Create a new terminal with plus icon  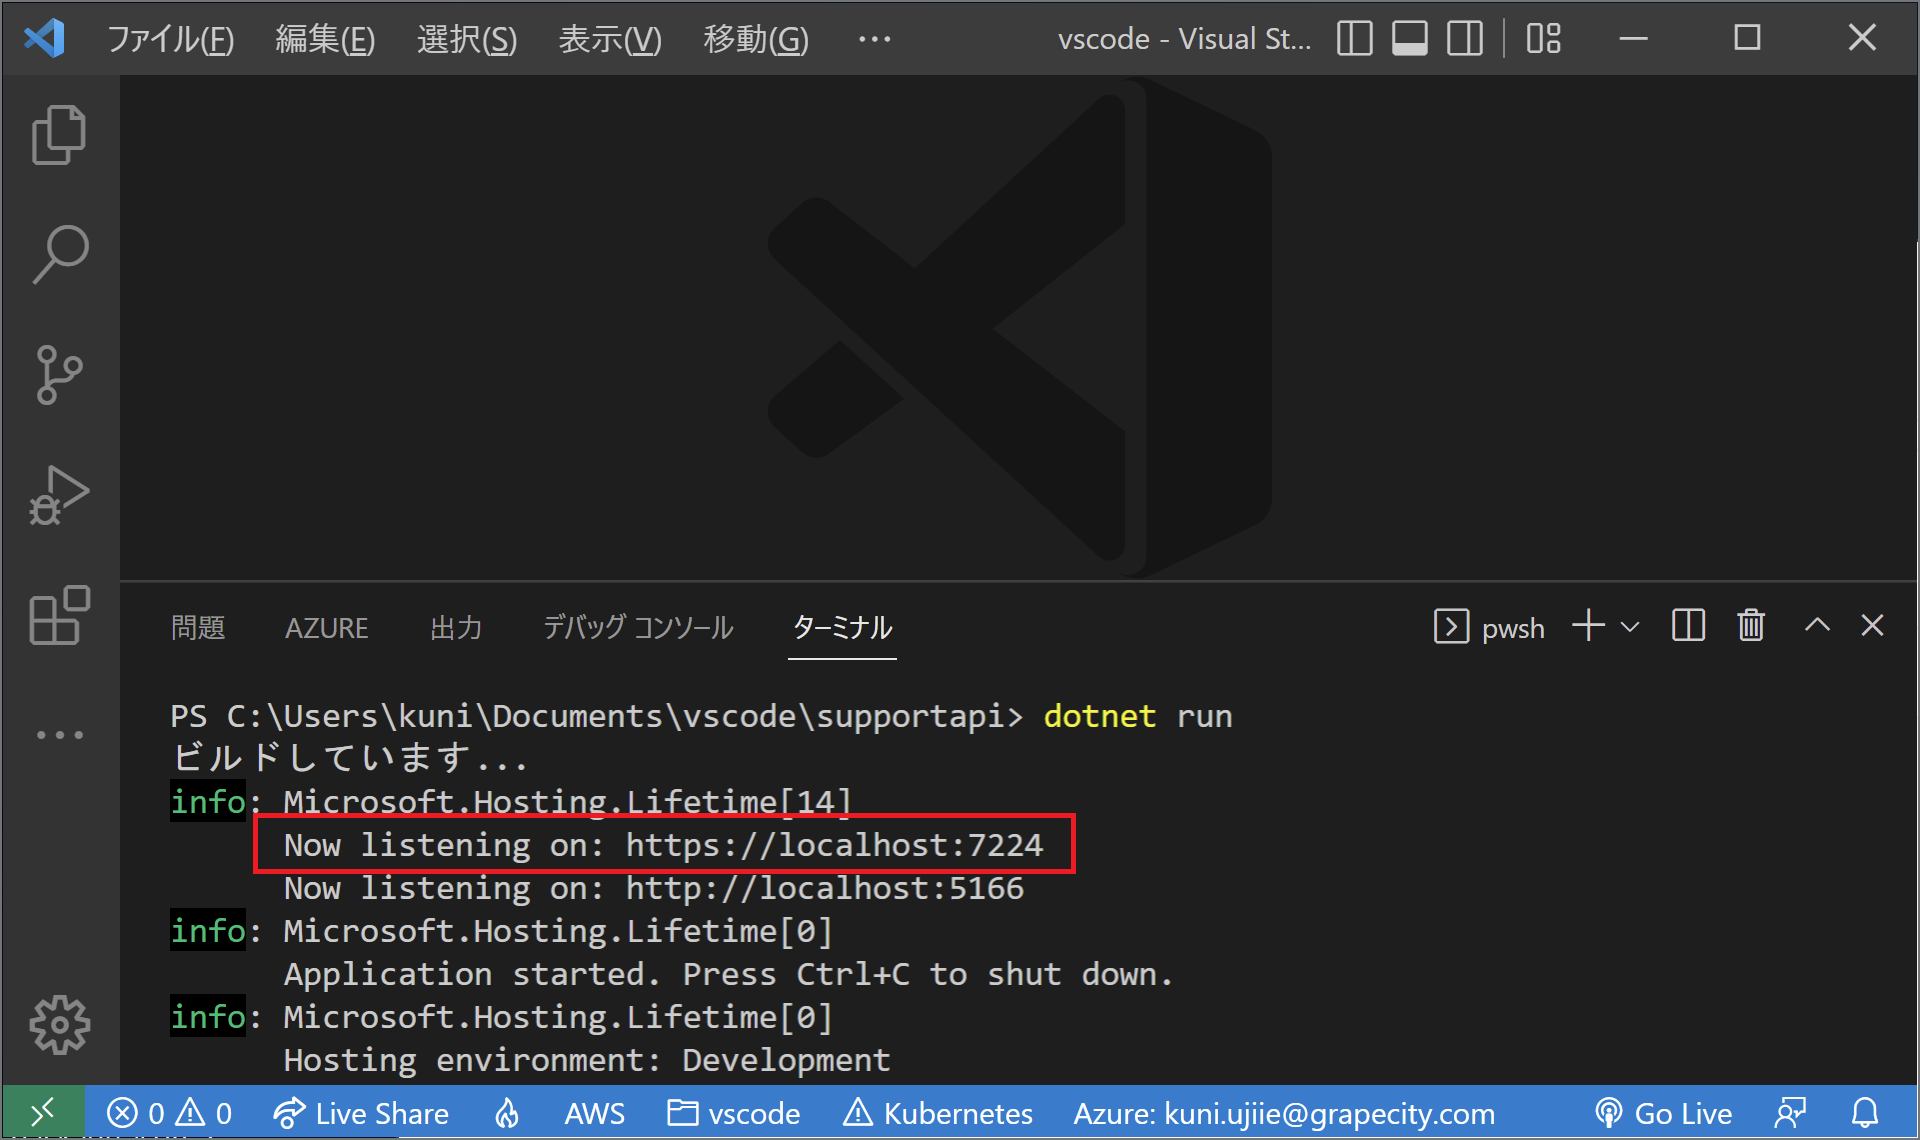[x=1588, y=626]
